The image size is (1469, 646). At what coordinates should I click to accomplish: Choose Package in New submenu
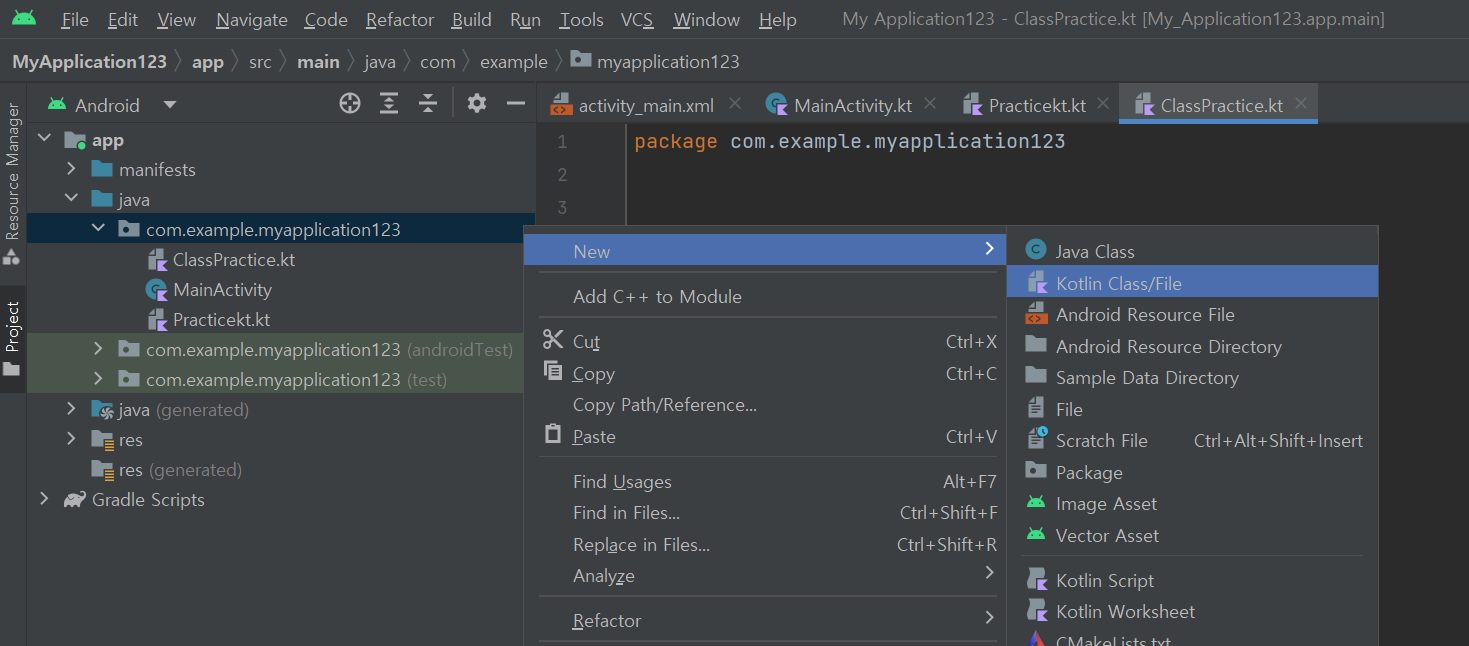tap(1192, 472)
